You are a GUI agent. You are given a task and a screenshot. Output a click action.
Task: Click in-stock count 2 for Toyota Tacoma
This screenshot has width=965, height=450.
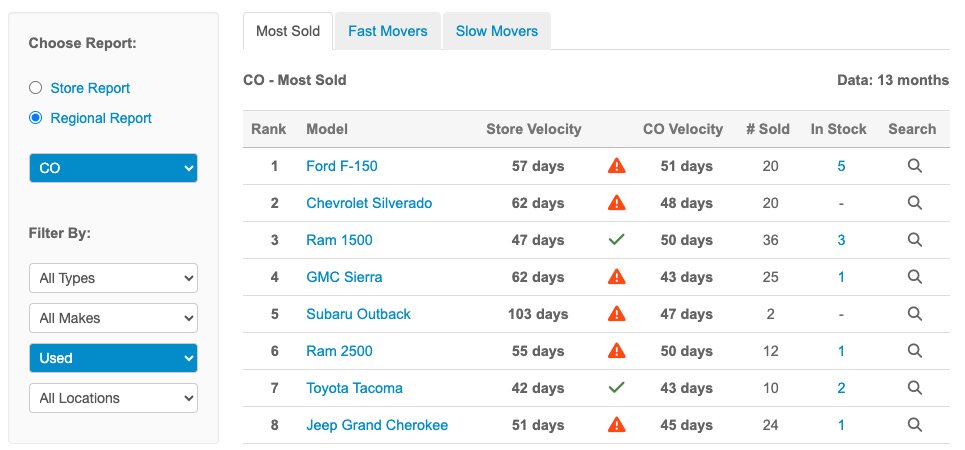coord(841,388)
